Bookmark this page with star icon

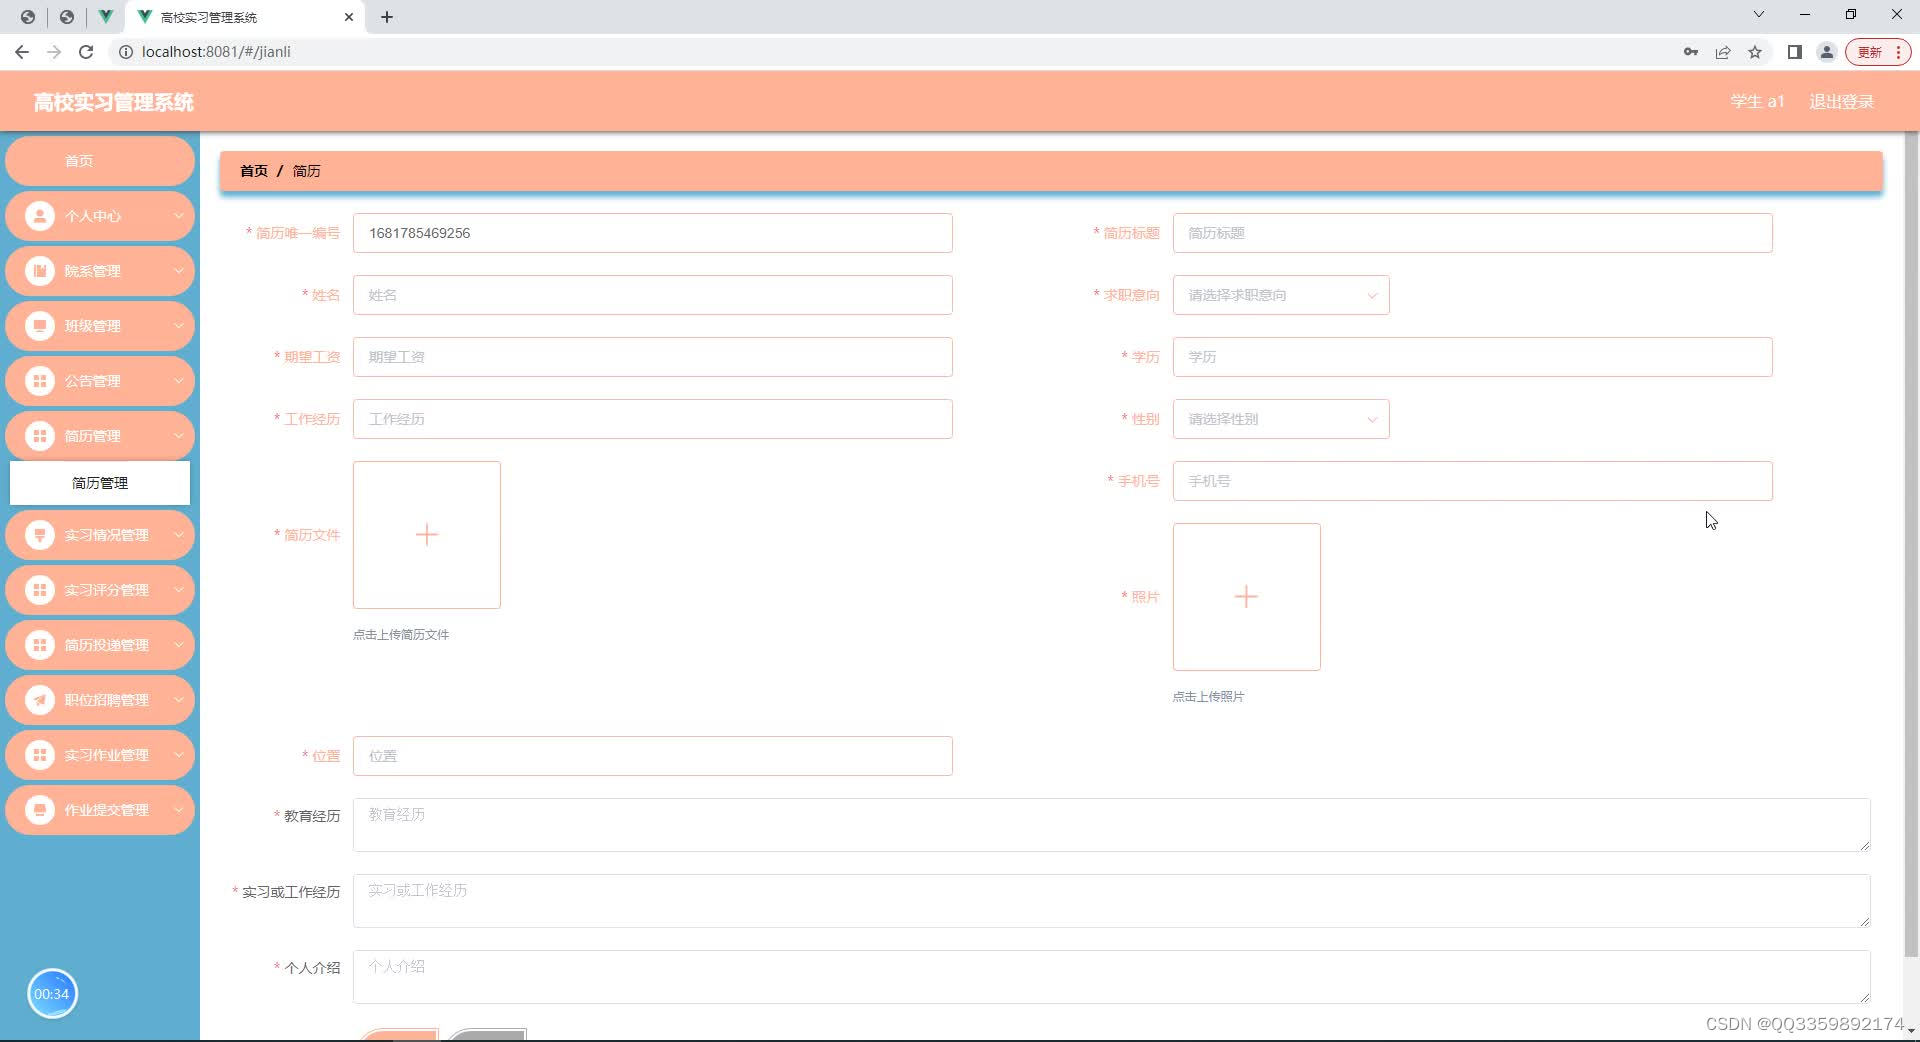pyautogui.click(x=1755, y=52)
